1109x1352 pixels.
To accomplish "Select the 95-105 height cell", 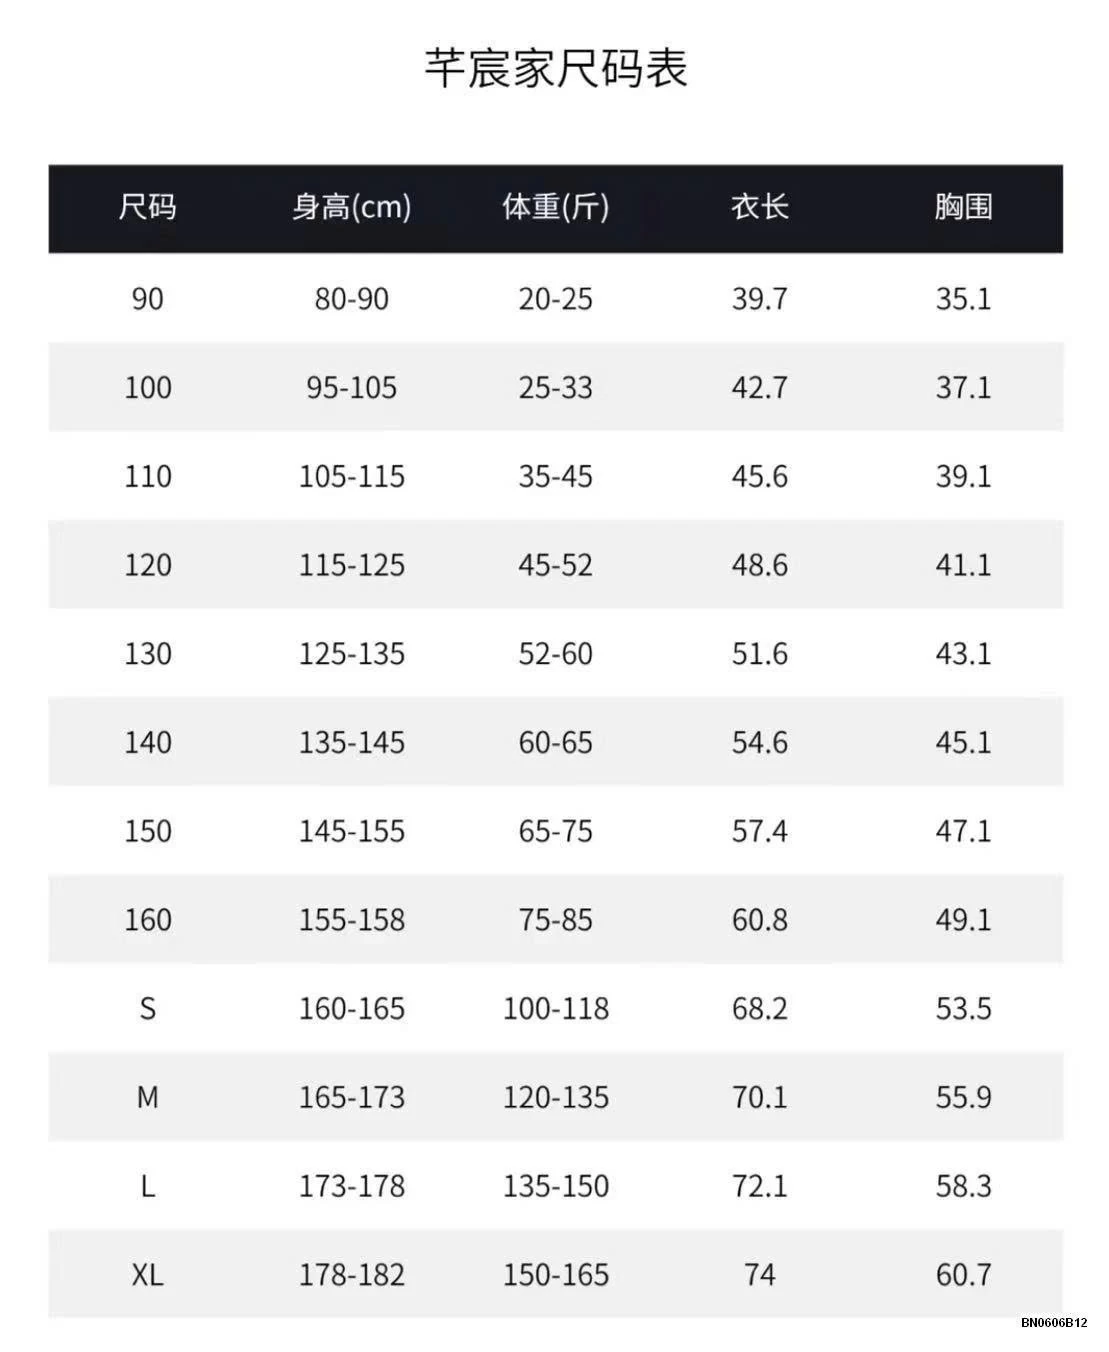I will [x=351, y=387].
